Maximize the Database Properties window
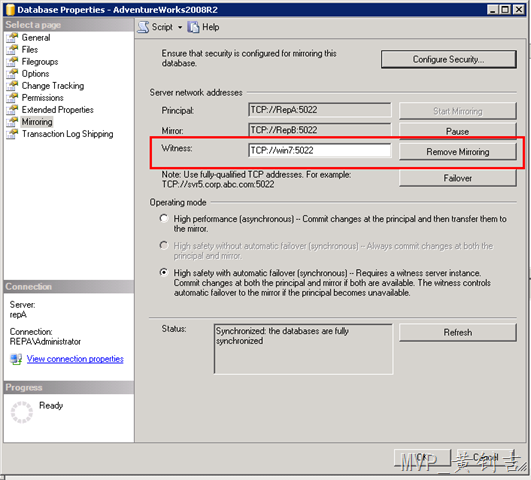 (505, 9)
